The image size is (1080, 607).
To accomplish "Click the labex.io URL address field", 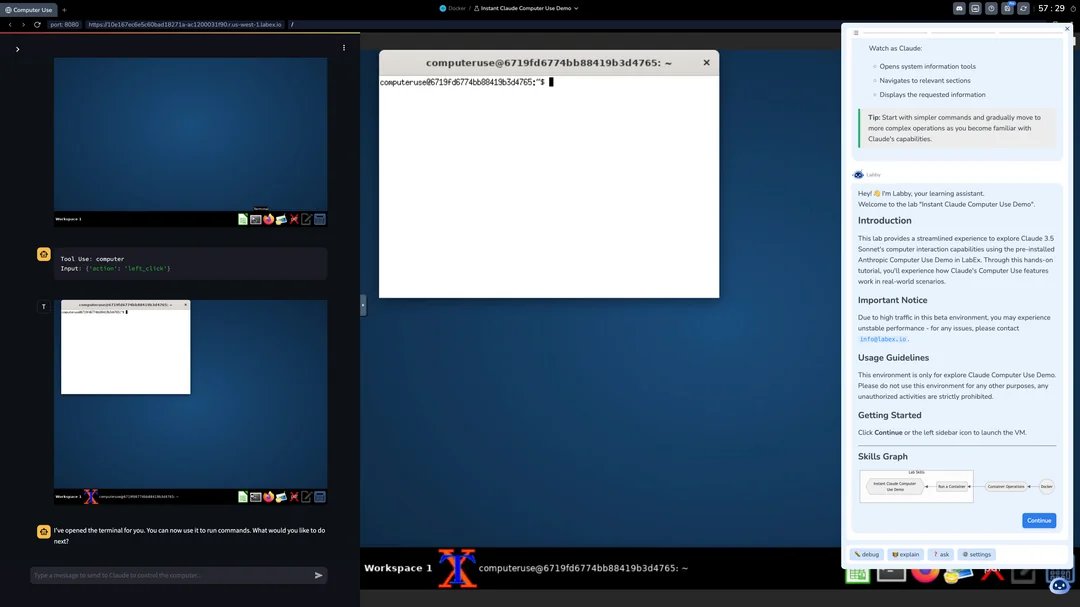I will (x=185, y=24).
